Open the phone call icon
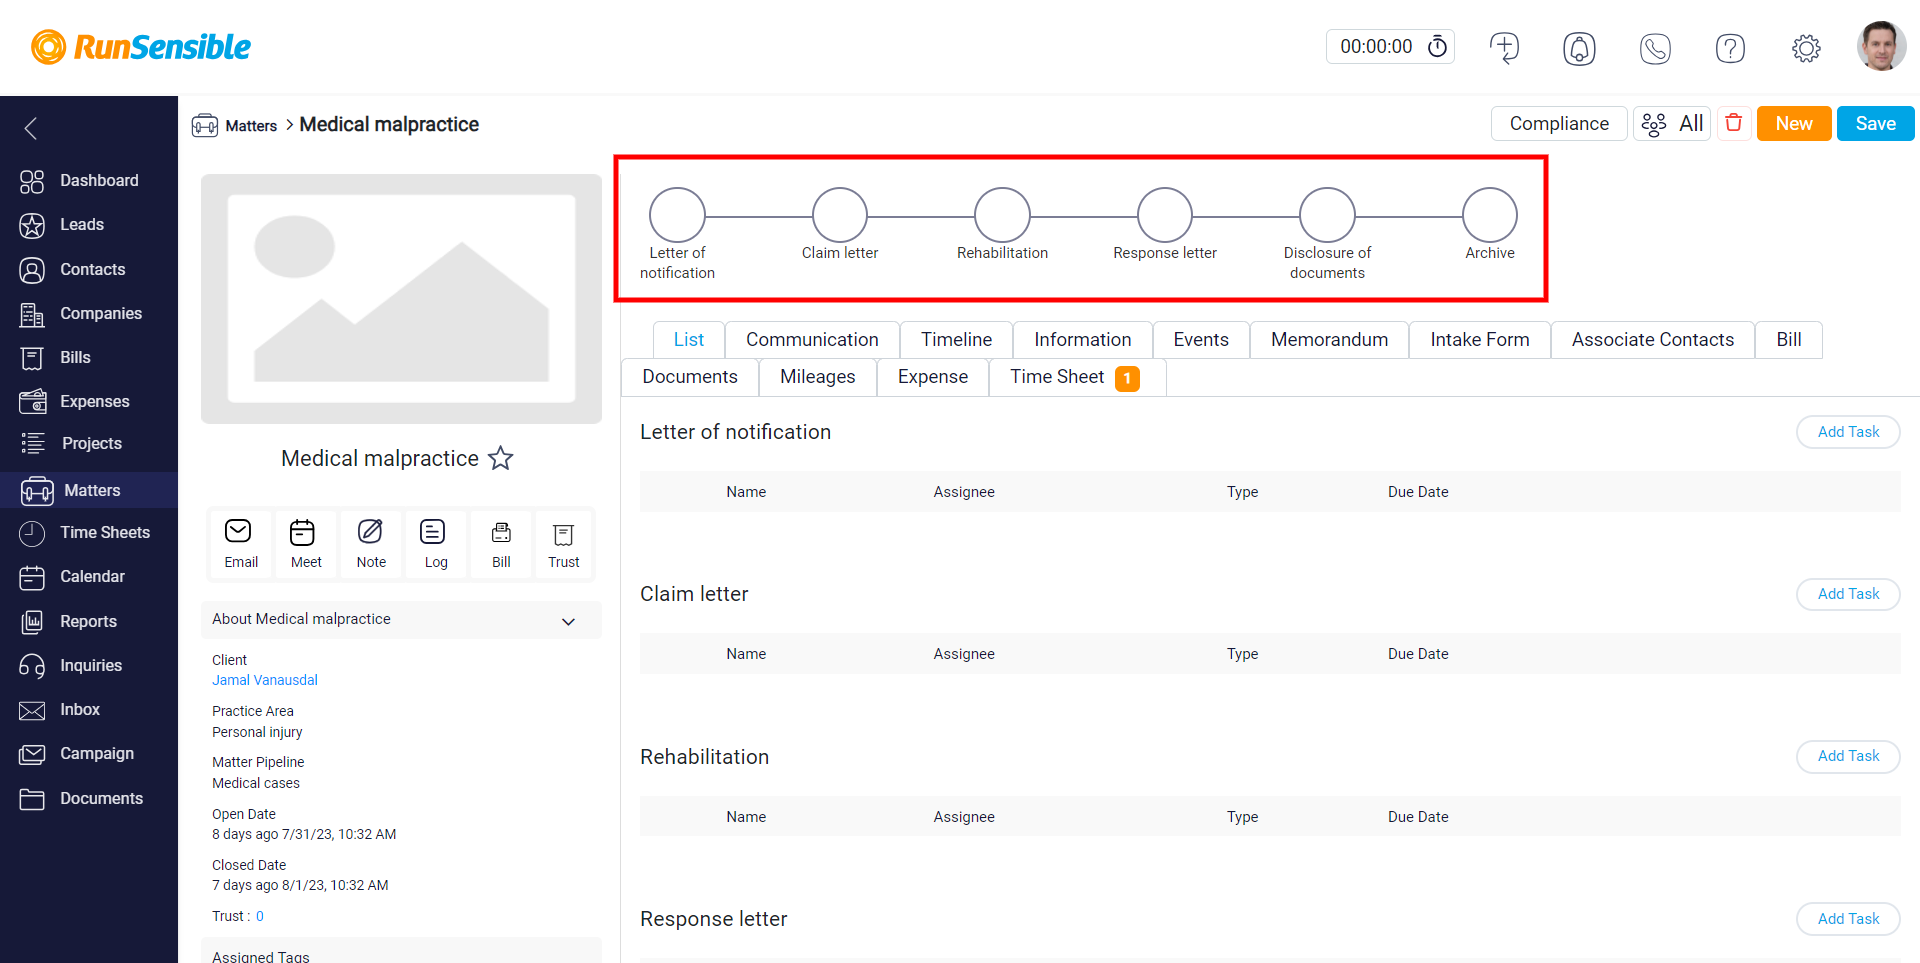The height and width of the screenshot is (963, 1920). pyautogui.click(x=1655, y=48)
